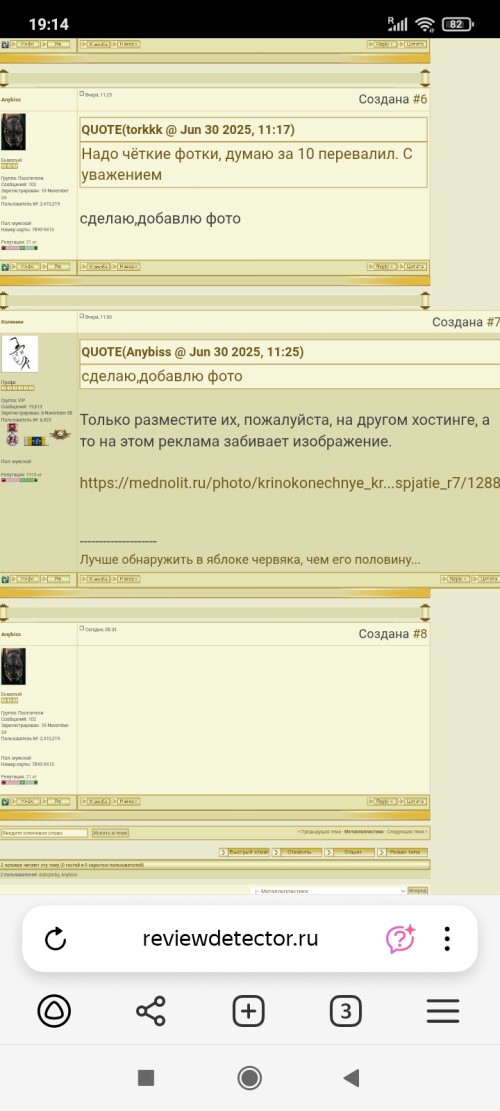Go to Следующая тема link
The height and width of the screenshot is (1111, 500).
407,831
